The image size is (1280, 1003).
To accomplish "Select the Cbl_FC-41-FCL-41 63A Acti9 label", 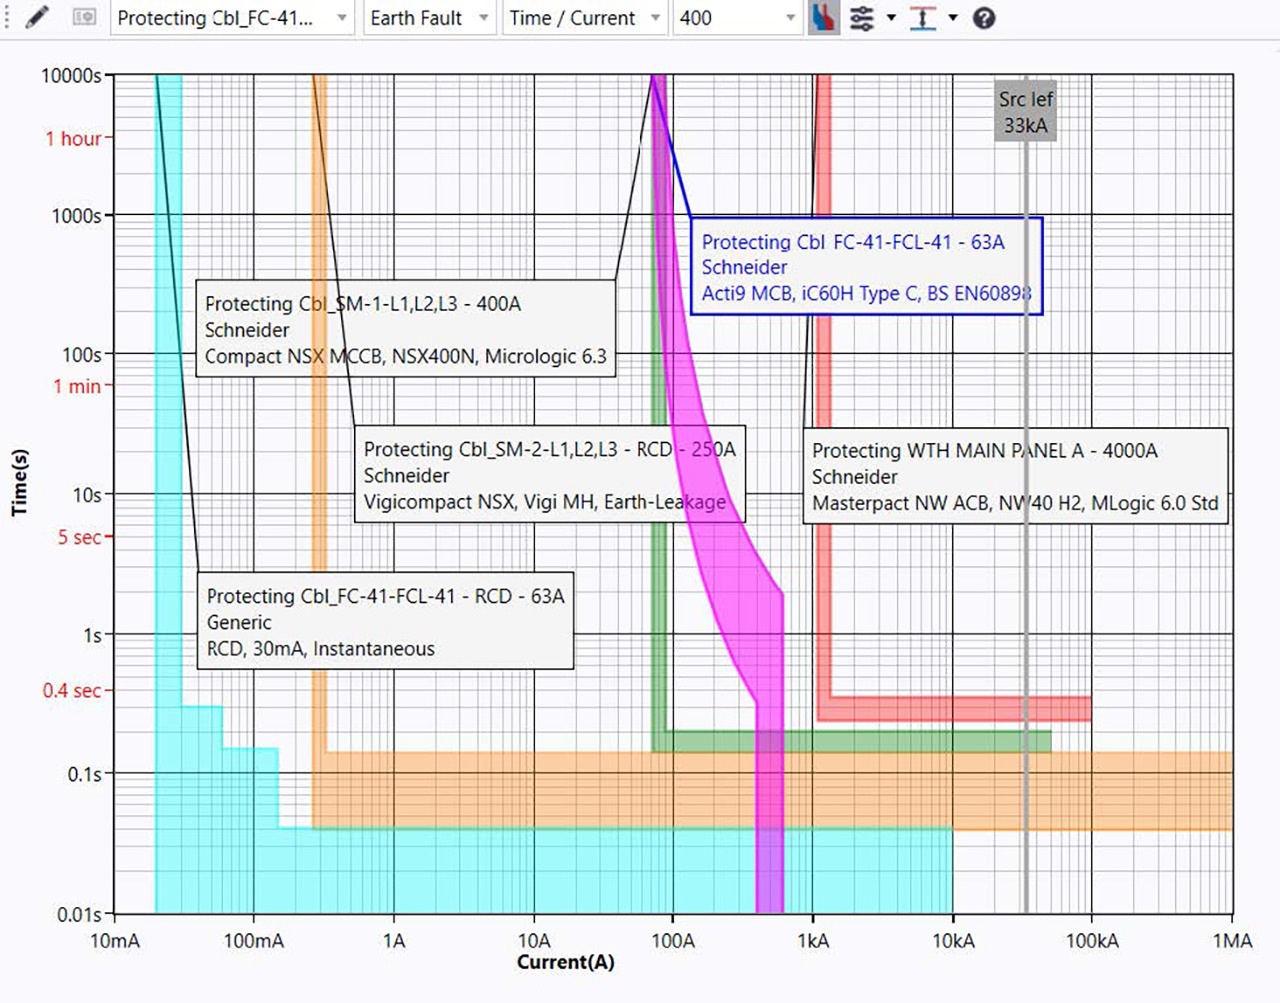I will pyautogui.click(x=866, y=266).
